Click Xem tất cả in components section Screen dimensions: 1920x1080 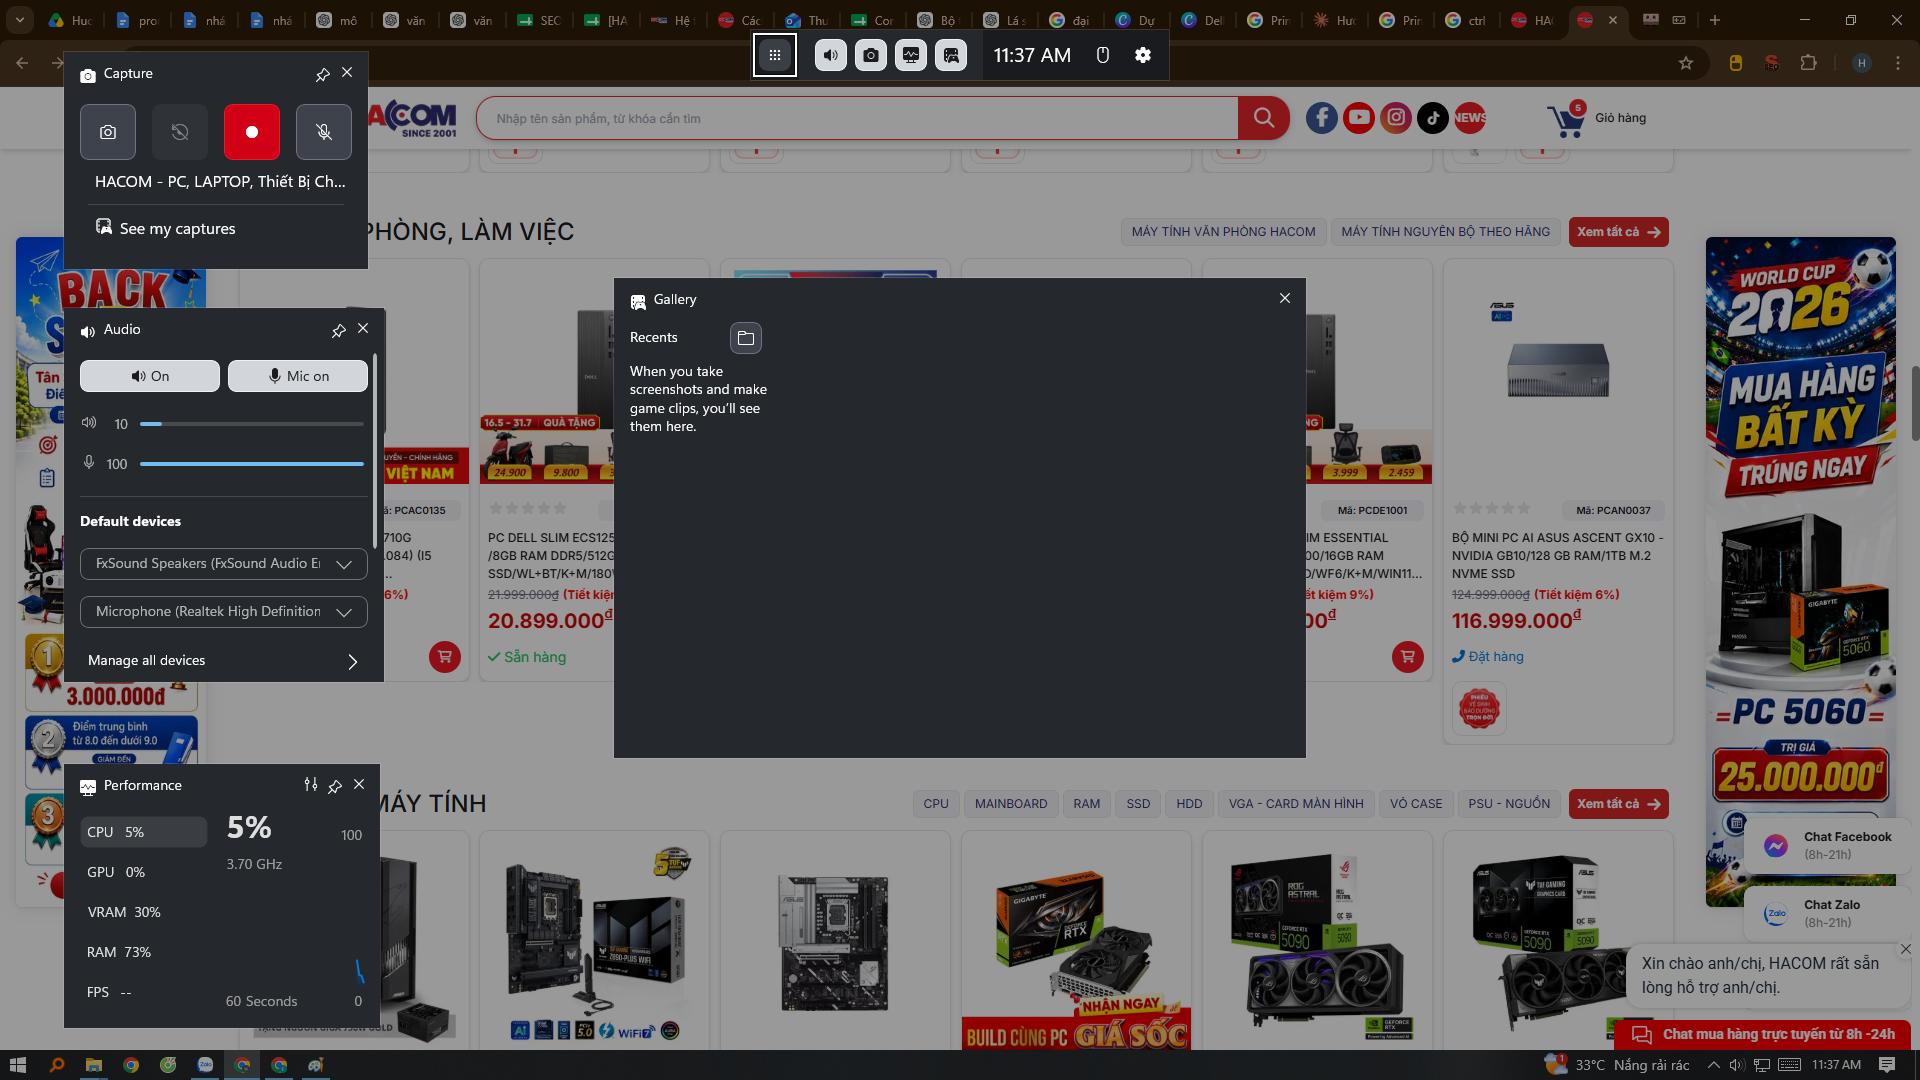tap(1618, 804)
